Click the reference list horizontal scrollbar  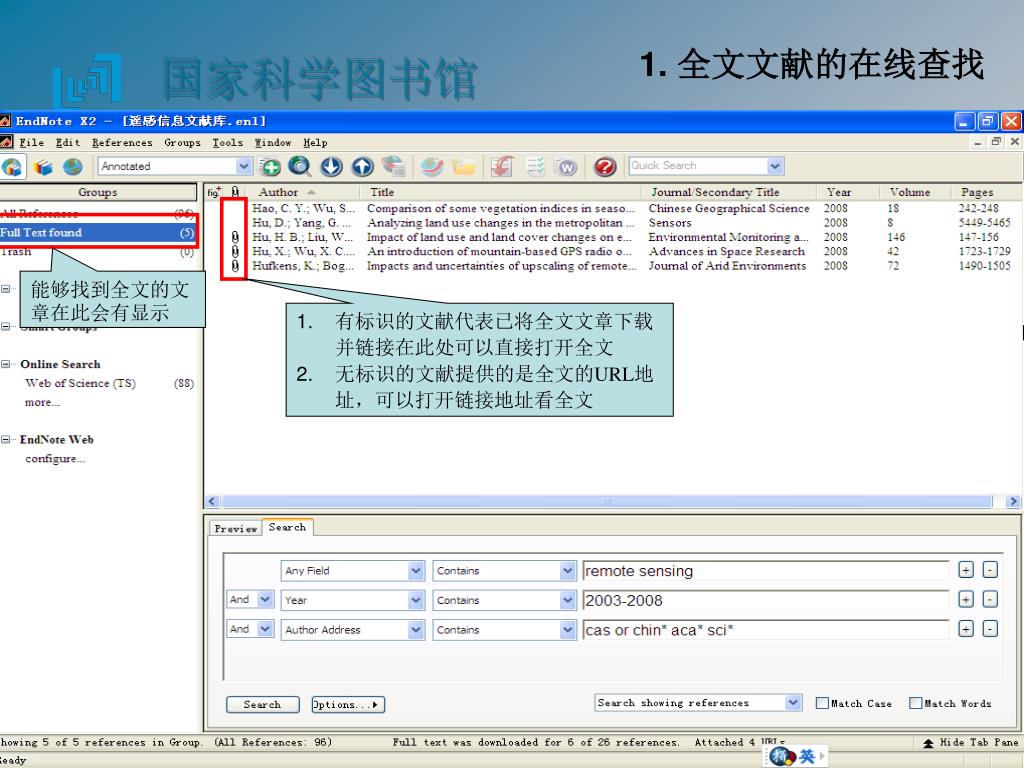(607, 502)
